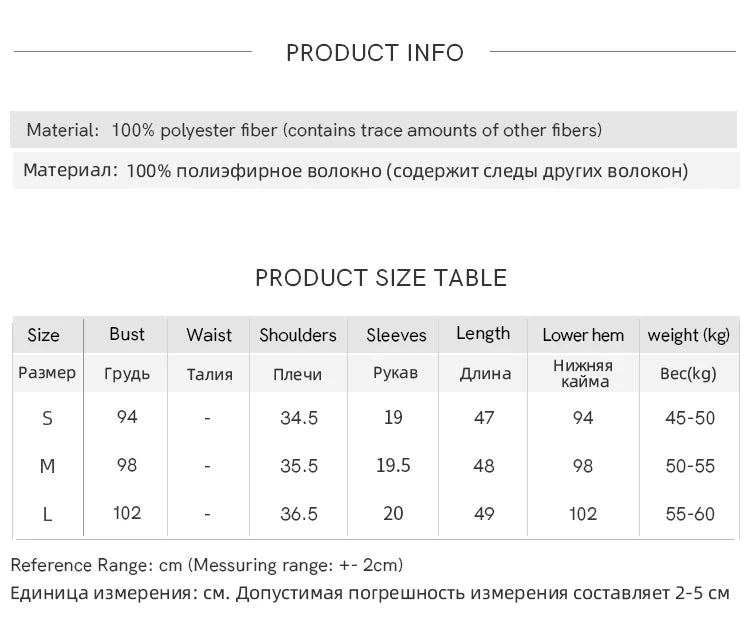Select the M size row label
The height and width of the screenshot is (630, 750).
click(47, 466)
